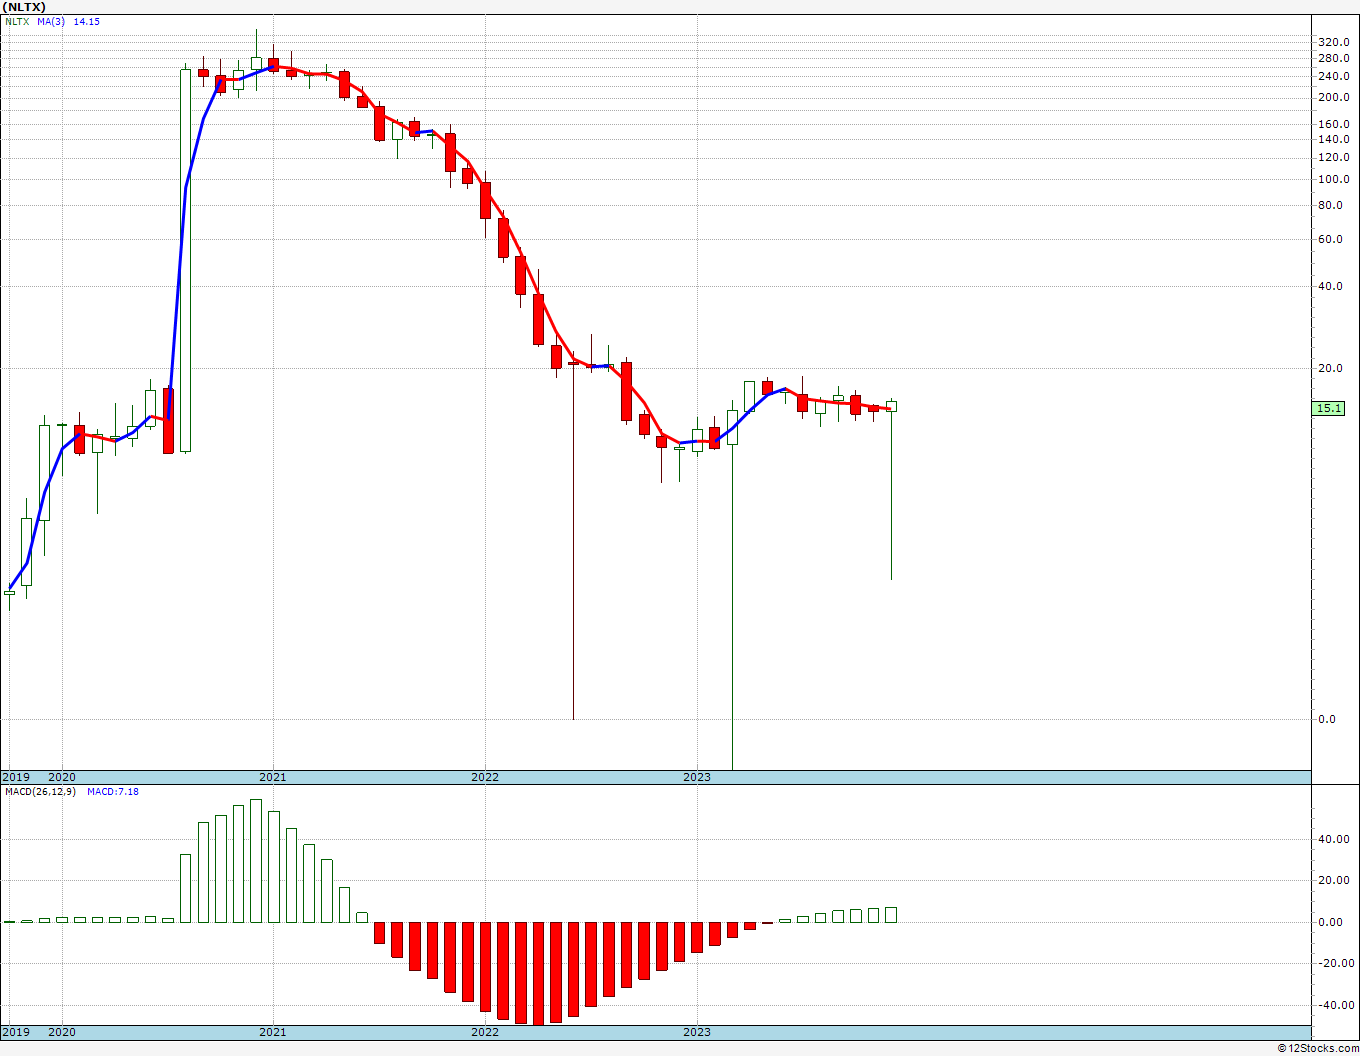Click the 140.0 price axis label
The width and height of the screenshot is (1360, 1056).
pyautogui.click(x=1333, y=140)
